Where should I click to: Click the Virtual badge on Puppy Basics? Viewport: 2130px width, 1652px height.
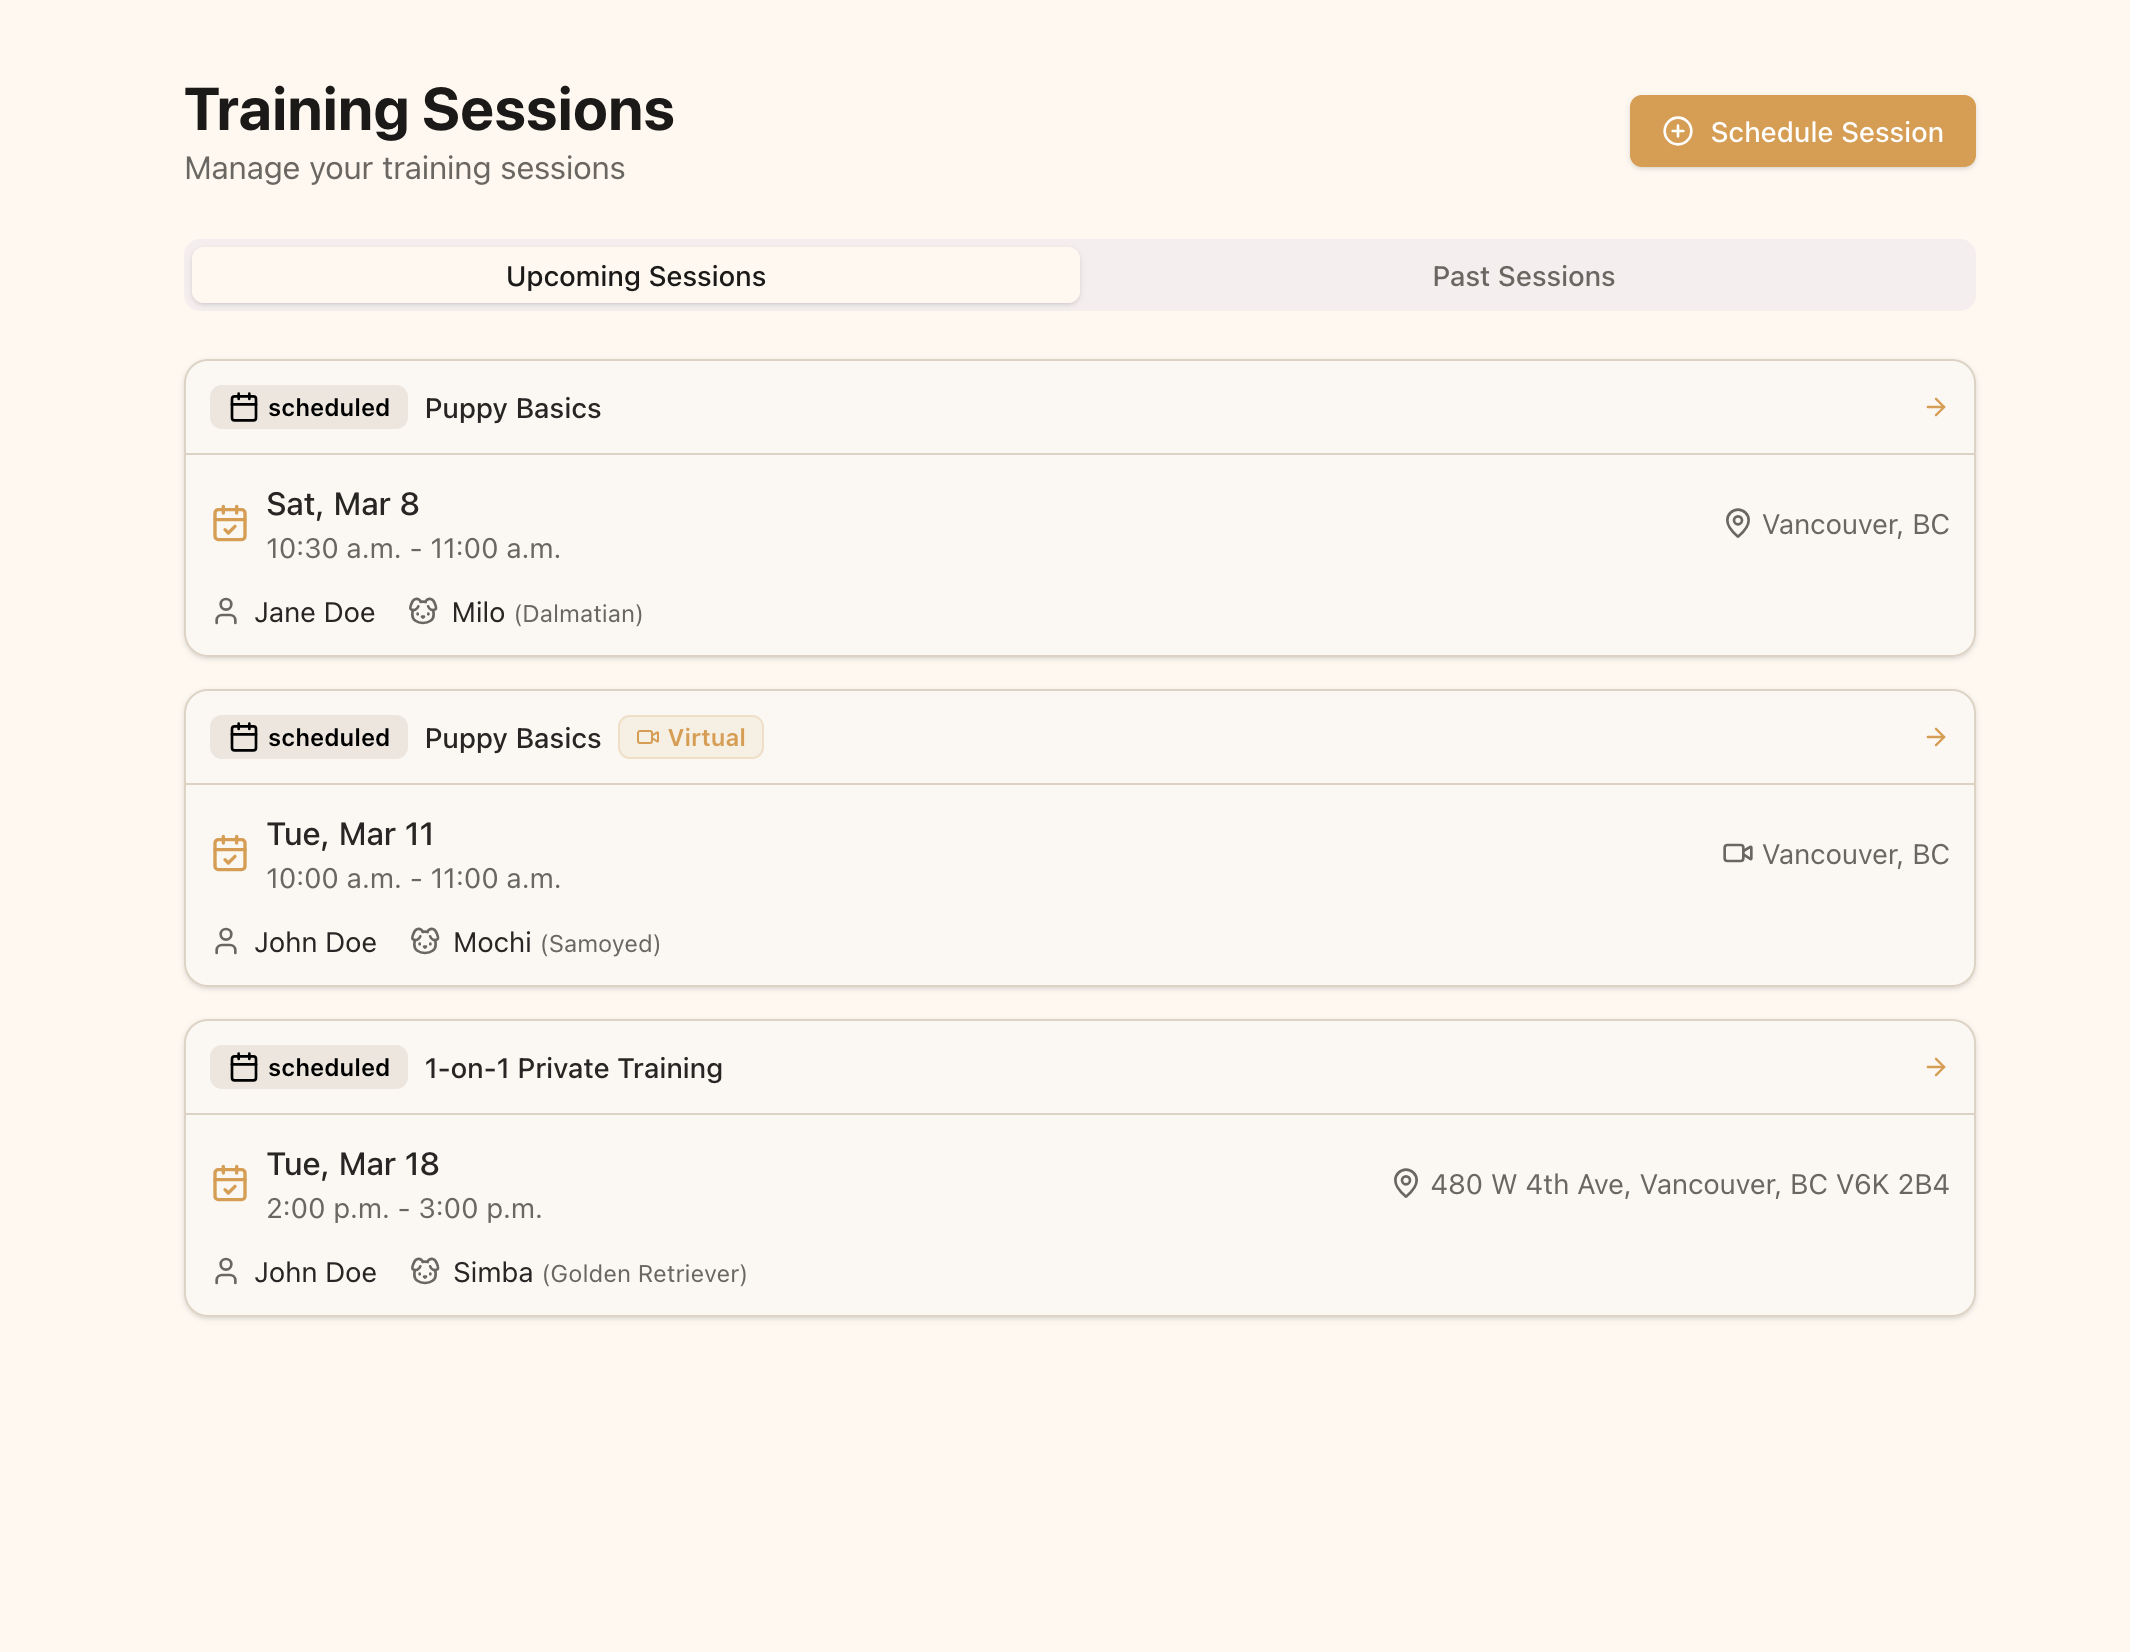click(691, 737)
